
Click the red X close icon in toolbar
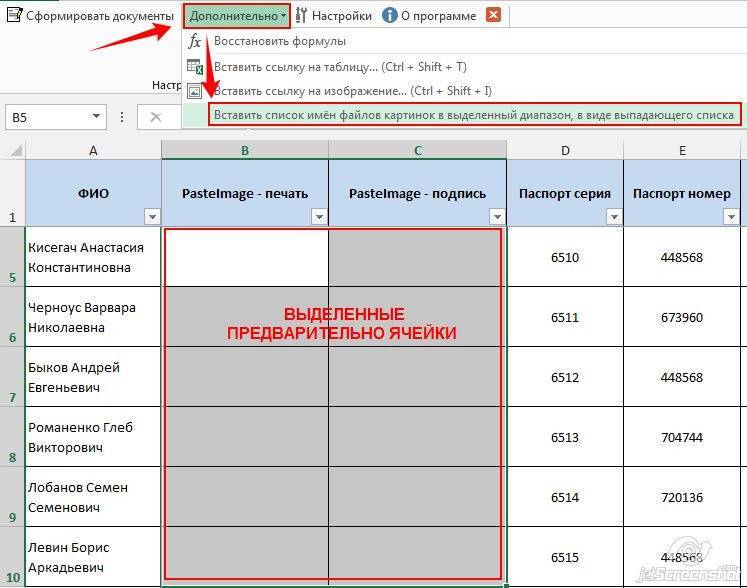(492, 16)
